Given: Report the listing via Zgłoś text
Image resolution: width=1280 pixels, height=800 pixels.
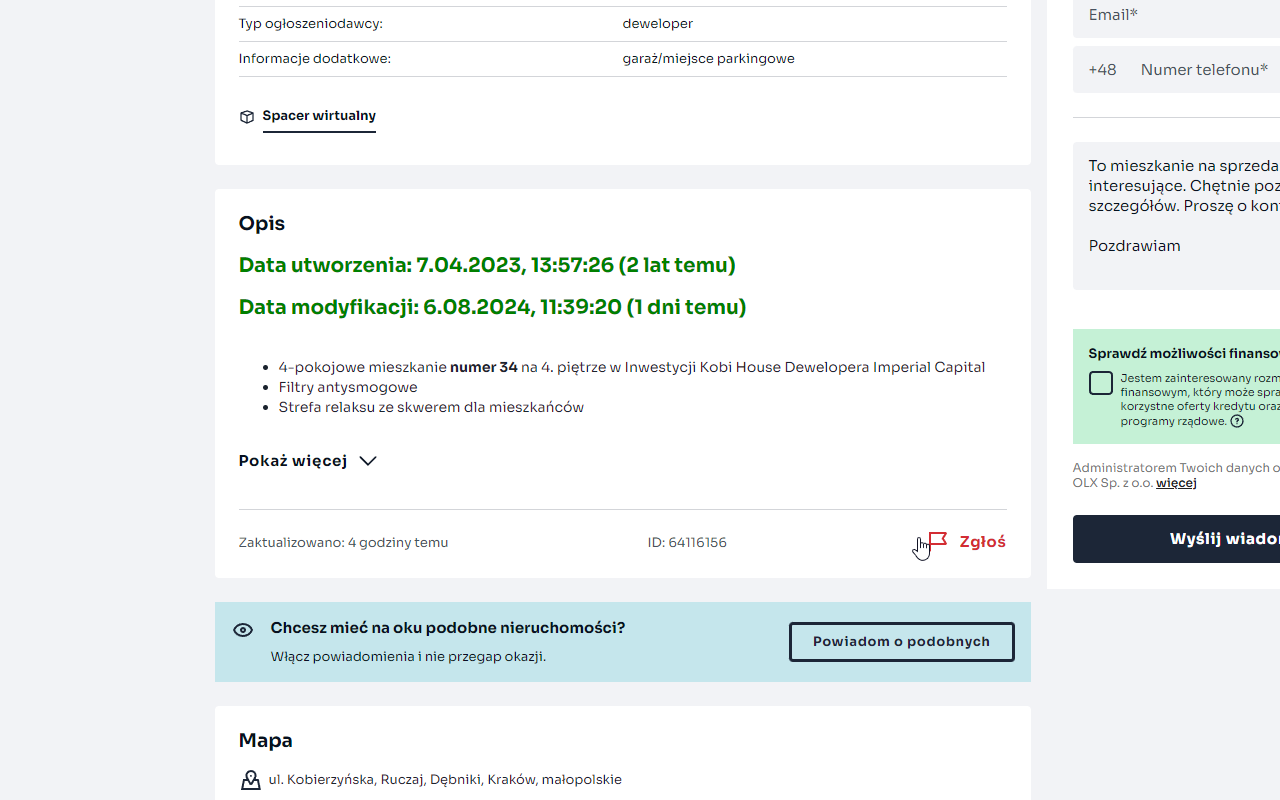Looking at the screenshot, I should (982, 542).
